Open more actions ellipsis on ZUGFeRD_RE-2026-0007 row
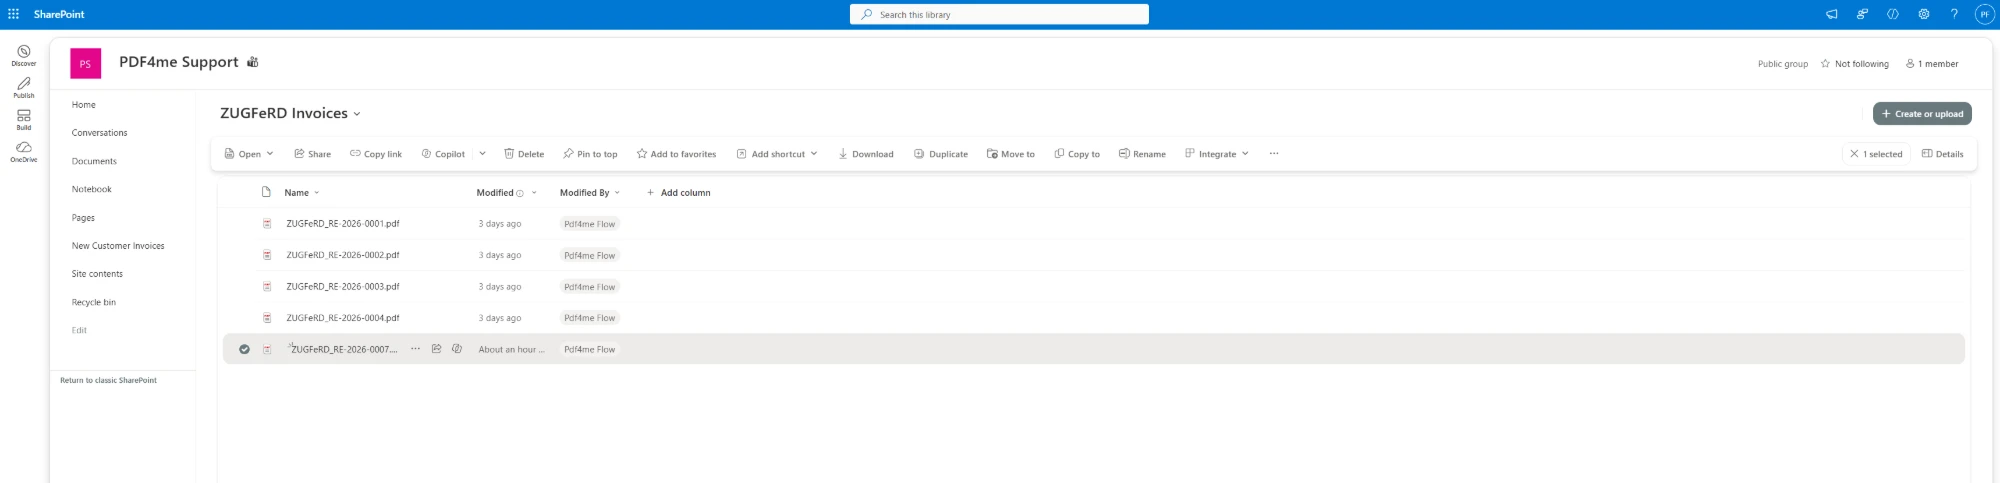This screenshot has height=483, width=2000. point(415,349)
